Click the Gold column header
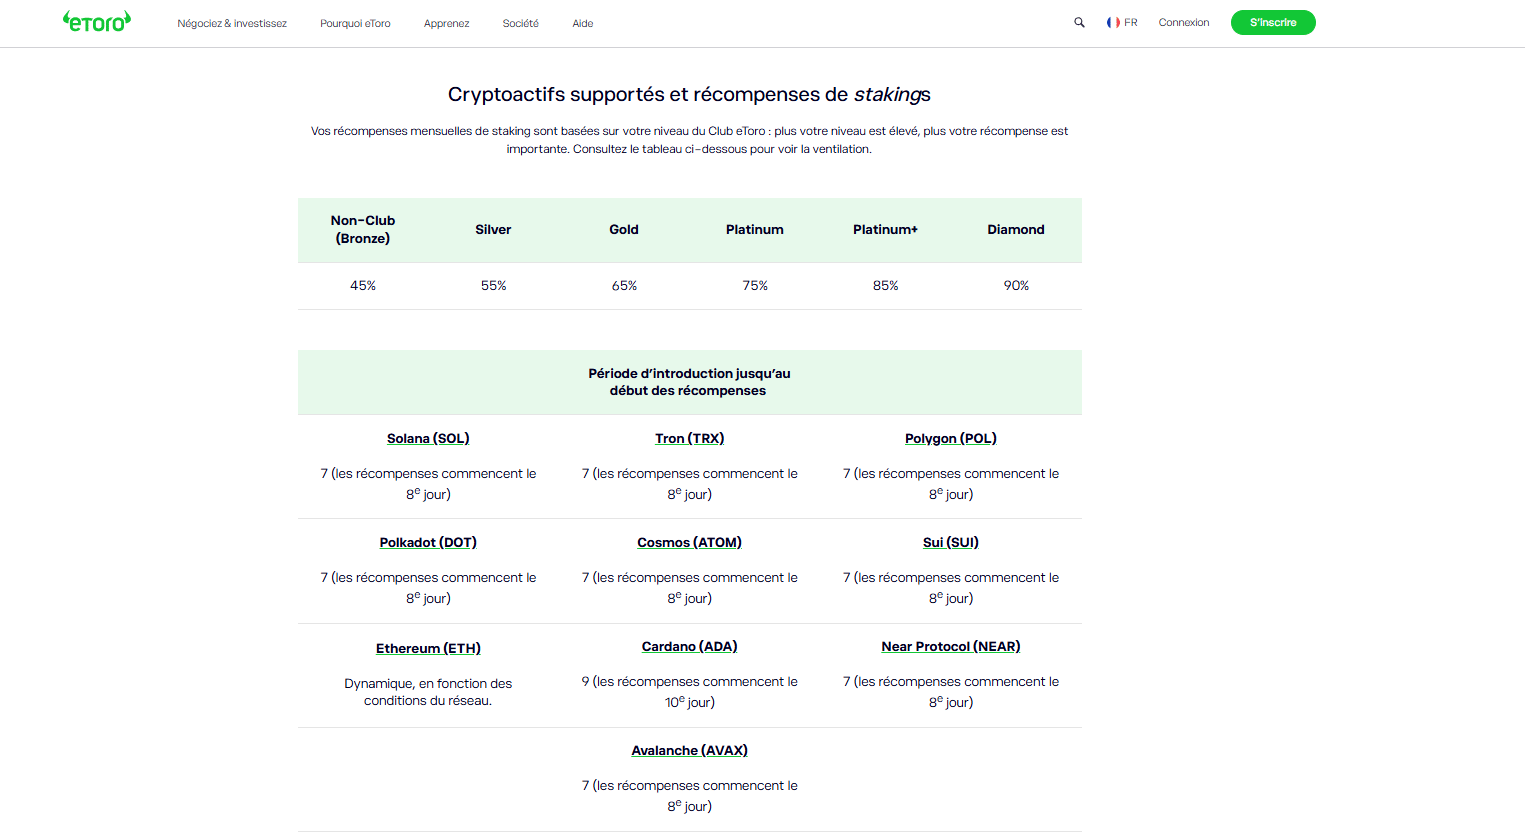Image resolution: width=1525 pixels, height=835 pixels. [624, 229]
